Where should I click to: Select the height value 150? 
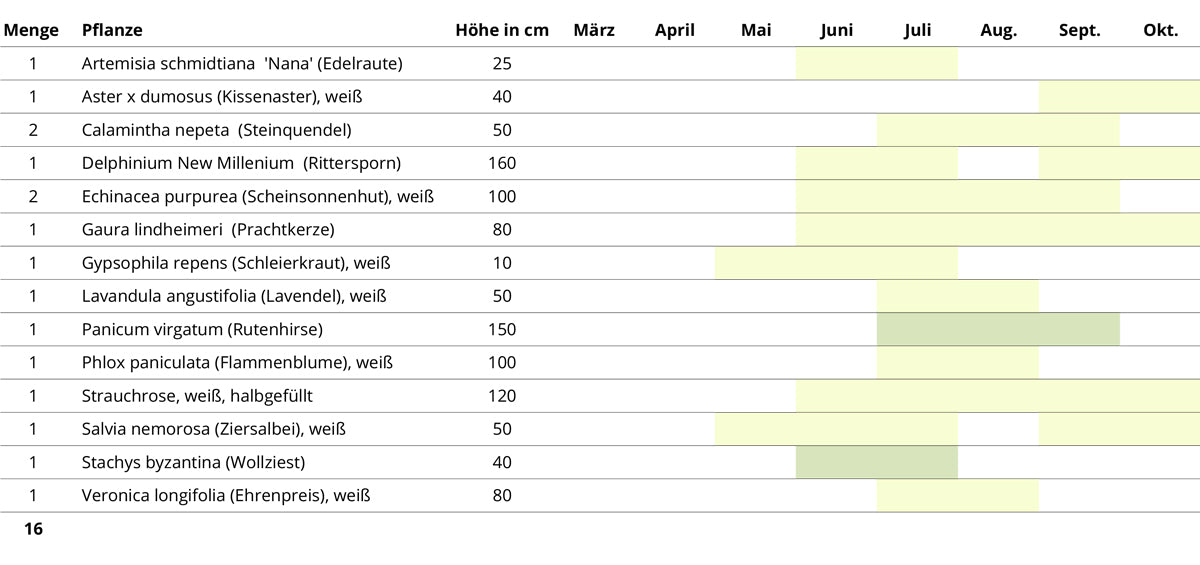(x=502, y=329)
